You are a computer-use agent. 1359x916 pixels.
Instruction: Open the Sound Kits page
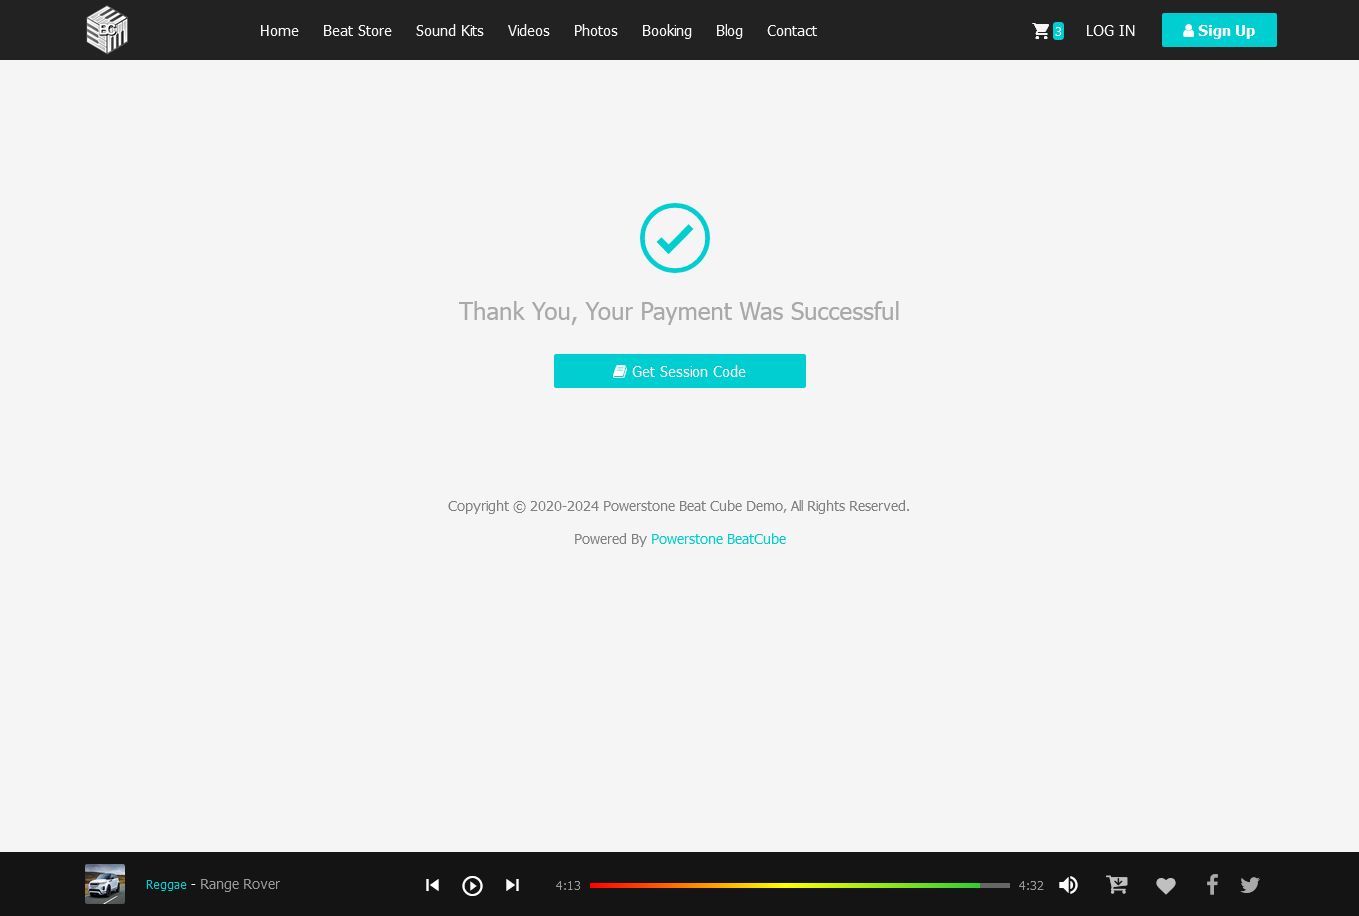coord(450,31)
